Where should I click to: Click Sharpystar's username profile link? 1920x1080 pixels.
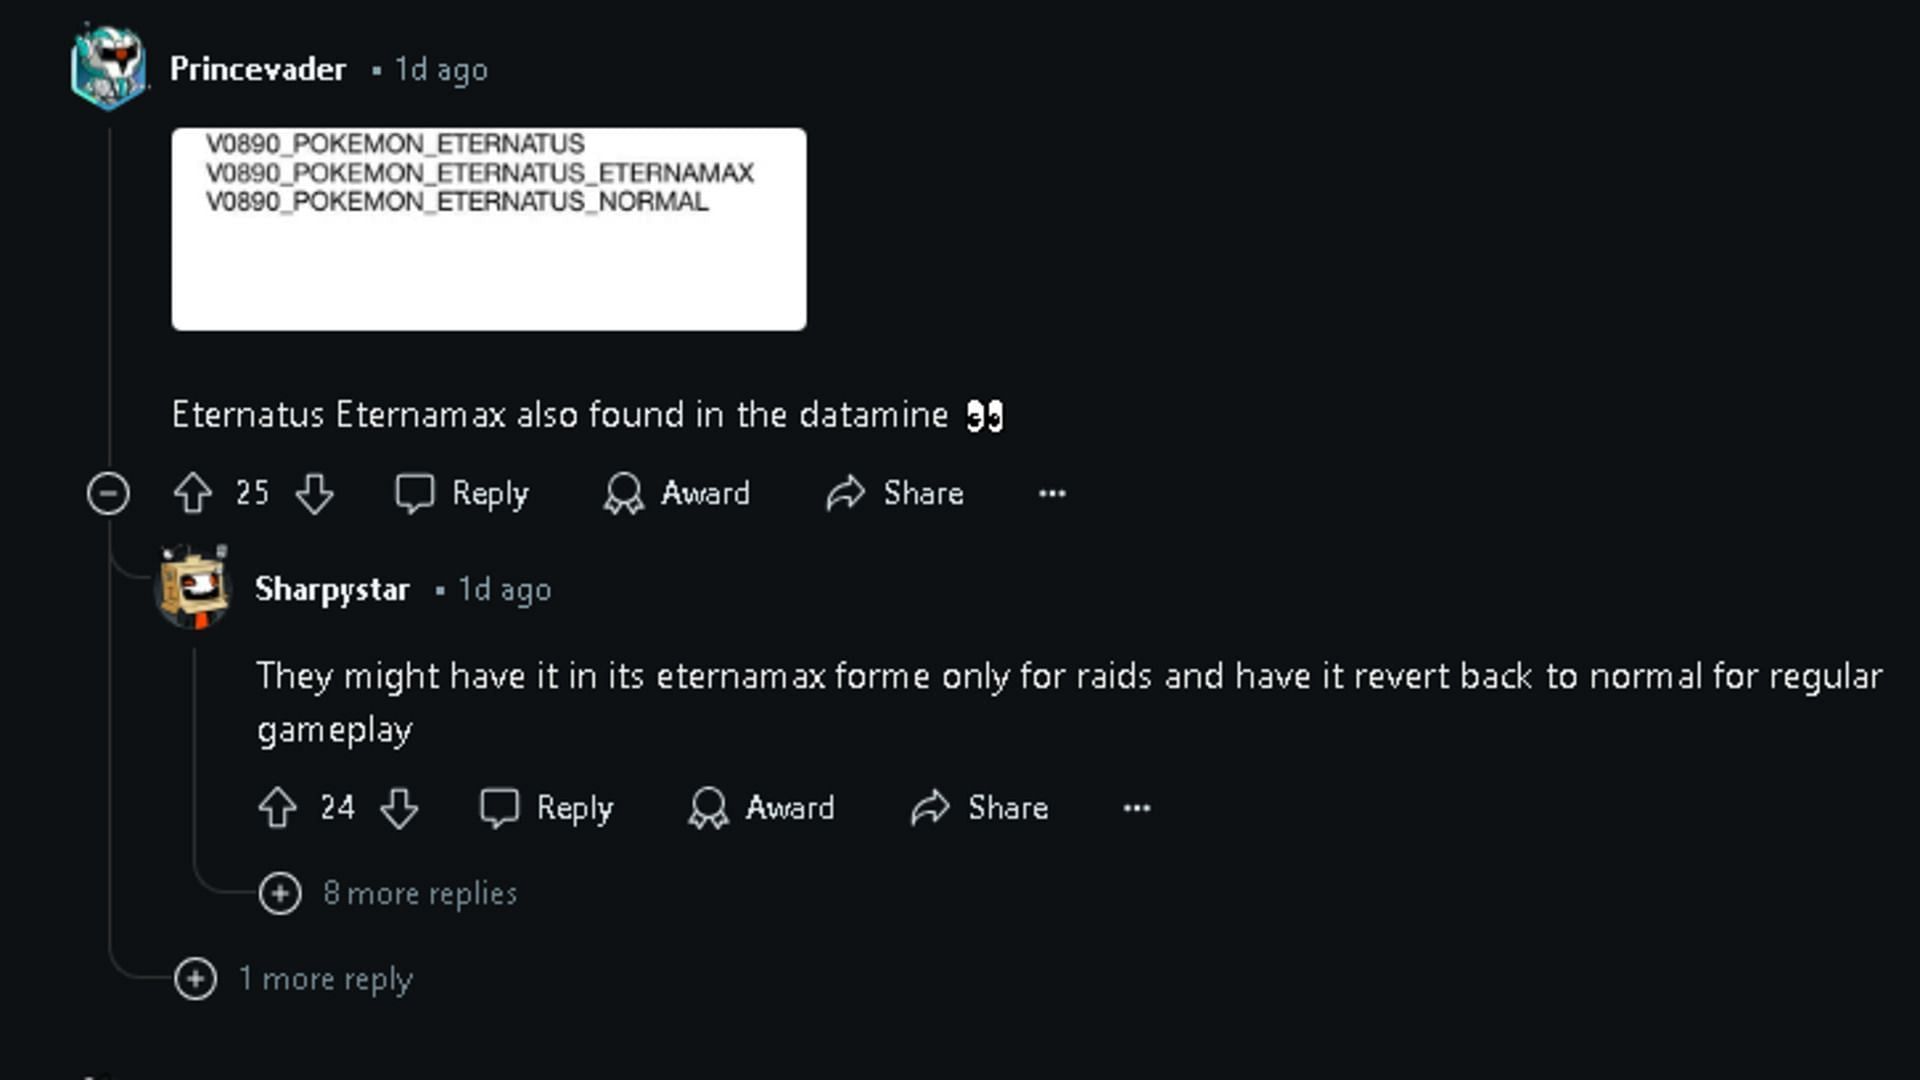(x=334, y=589)
